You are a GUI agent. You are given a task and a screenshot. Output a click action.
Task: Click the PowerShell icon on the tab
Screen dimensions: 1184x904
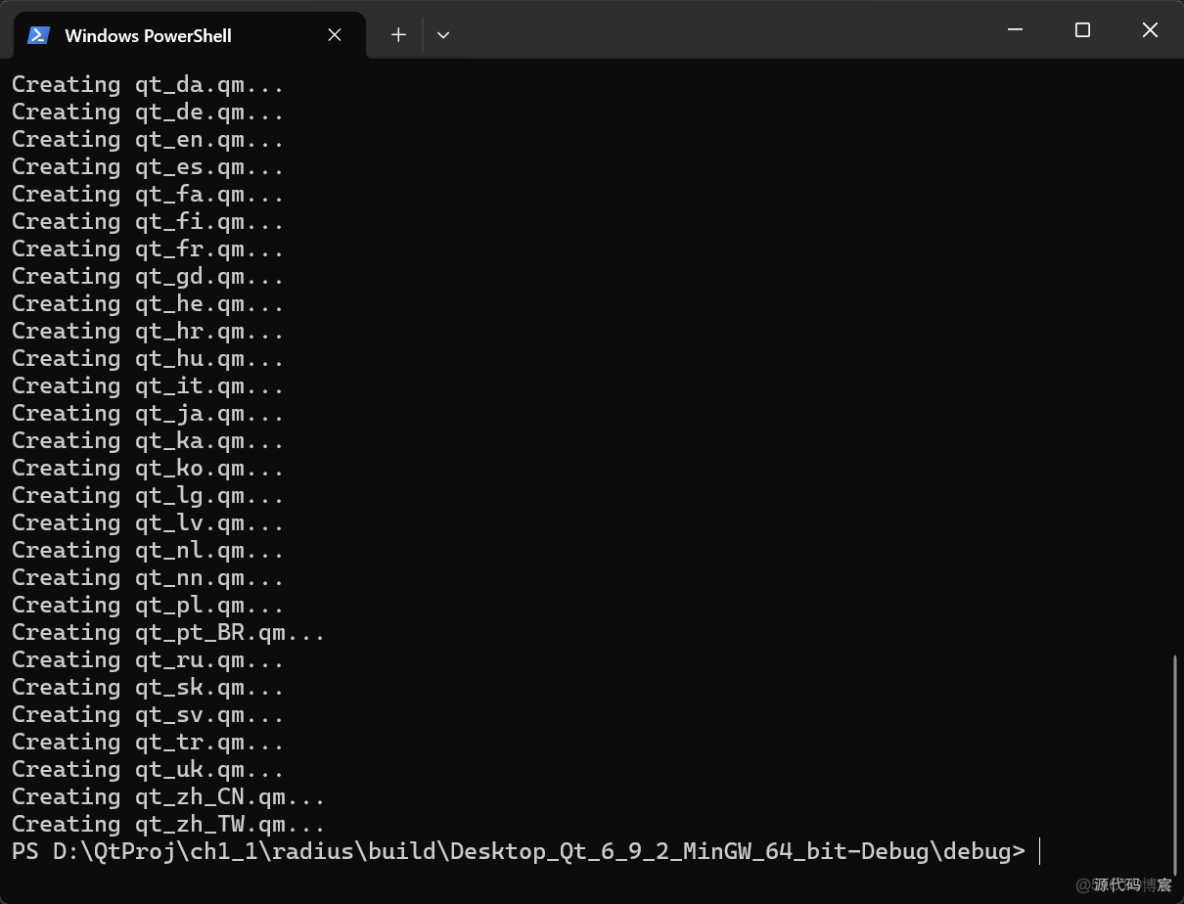[38, 34]
